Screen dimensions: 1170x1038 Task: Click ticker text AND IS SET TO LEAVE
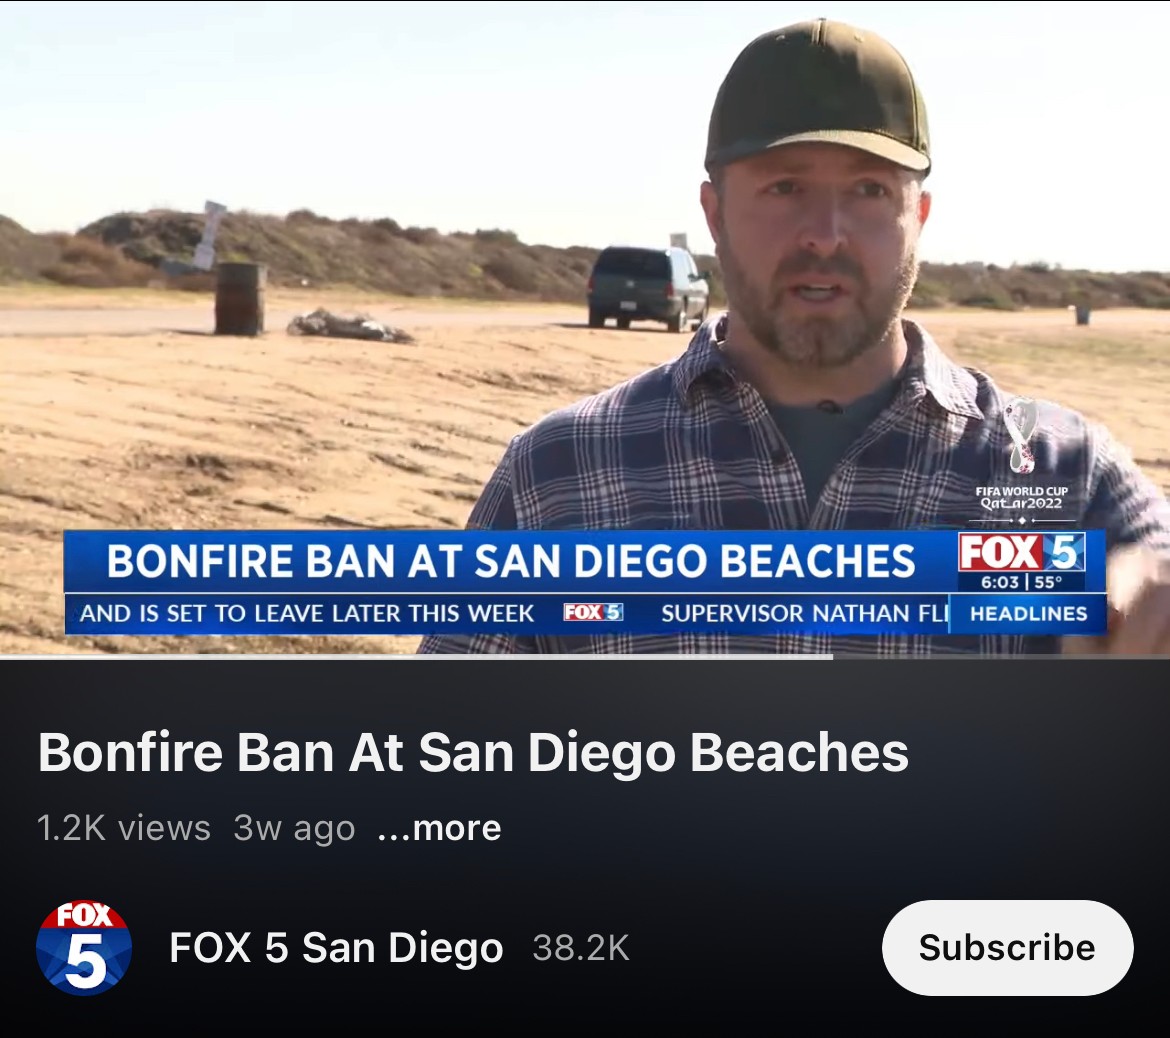tap(307, 613)
